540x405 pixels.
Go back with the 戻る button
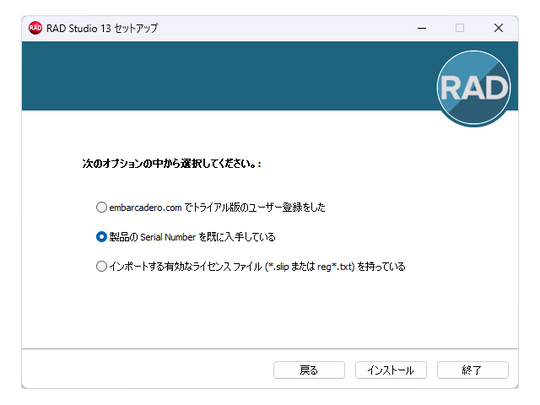tap(309, 370)
